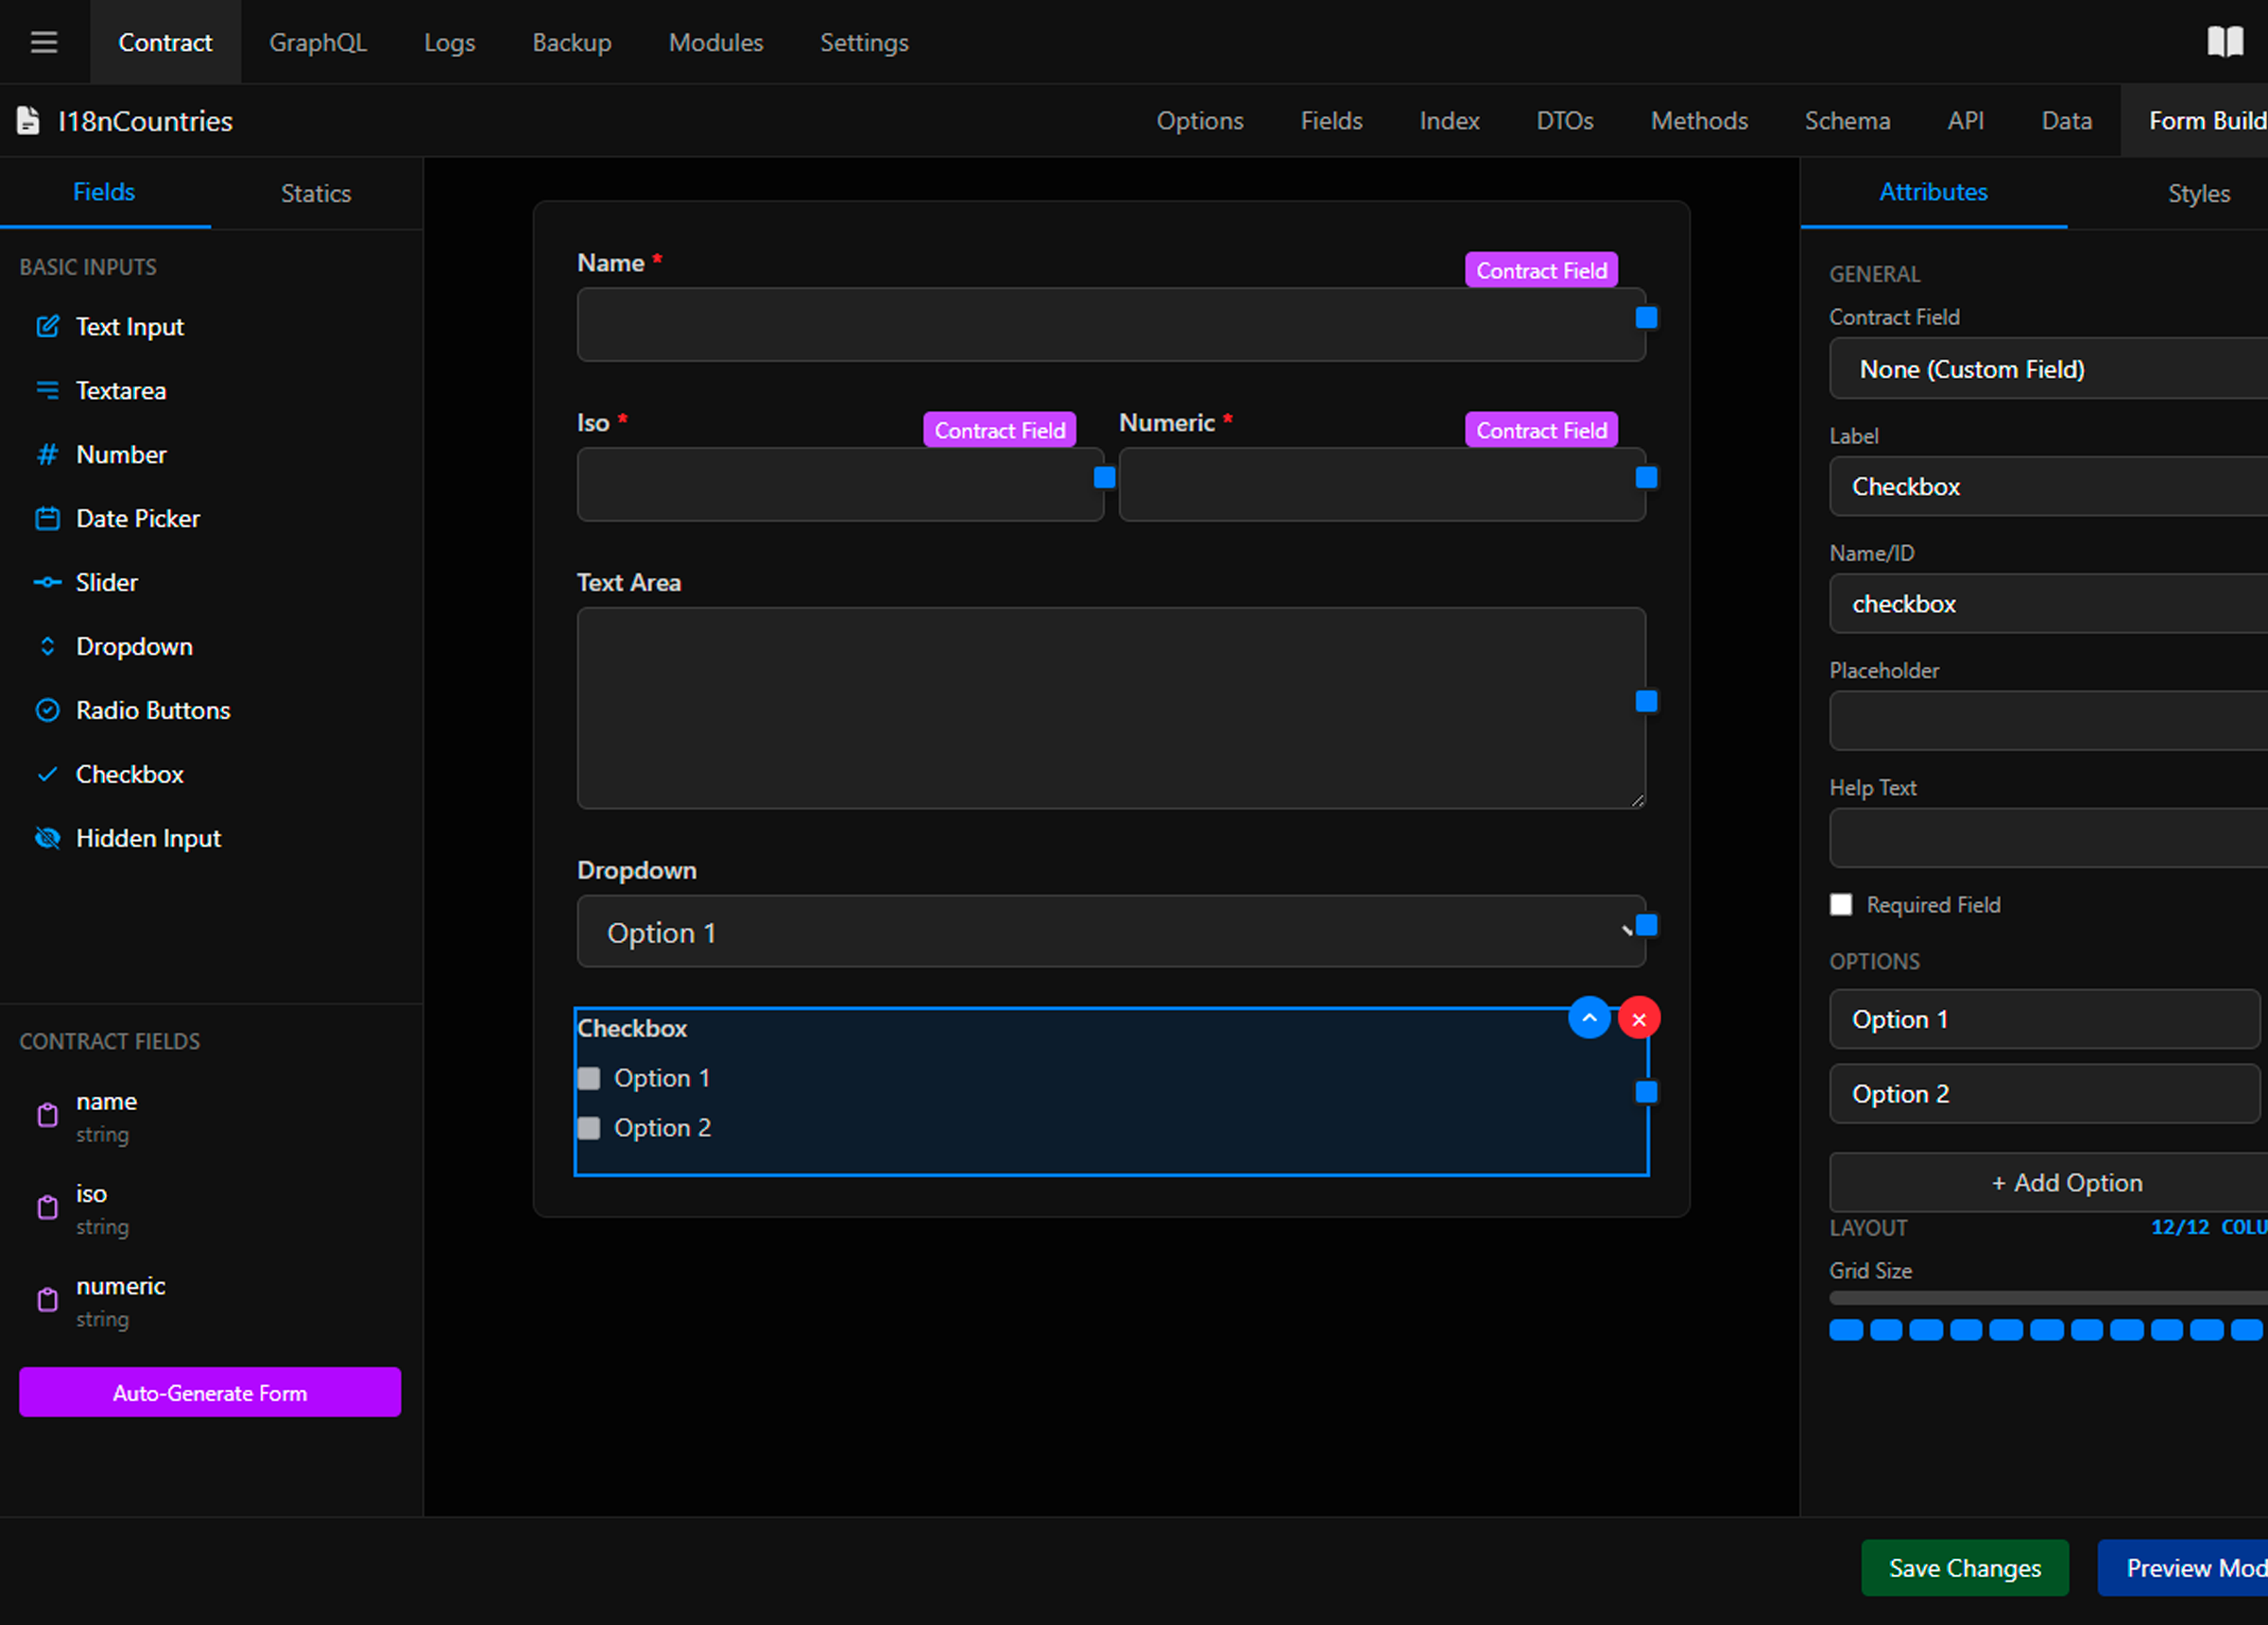Click the Auto-Generate Form button
Viewport: 2268px width, 1625px height.
coord(210,1392)
